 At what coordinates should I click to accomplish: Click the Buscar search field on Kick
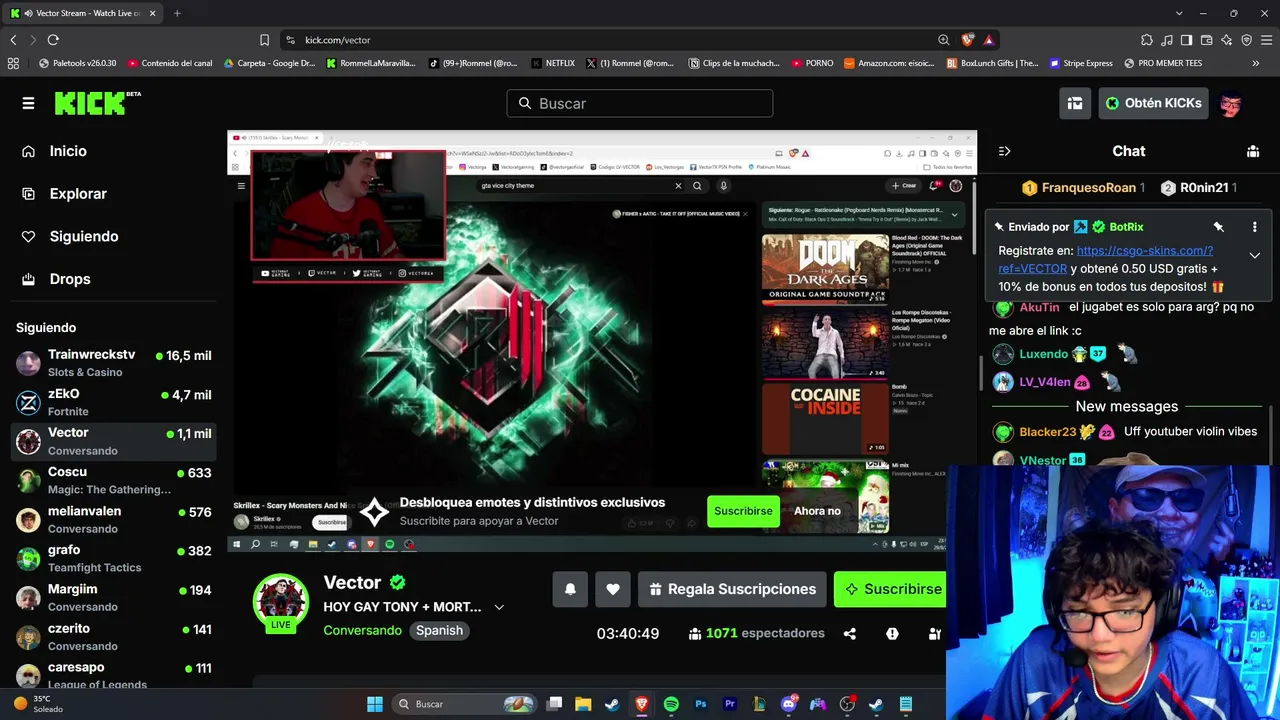(640, 103)
